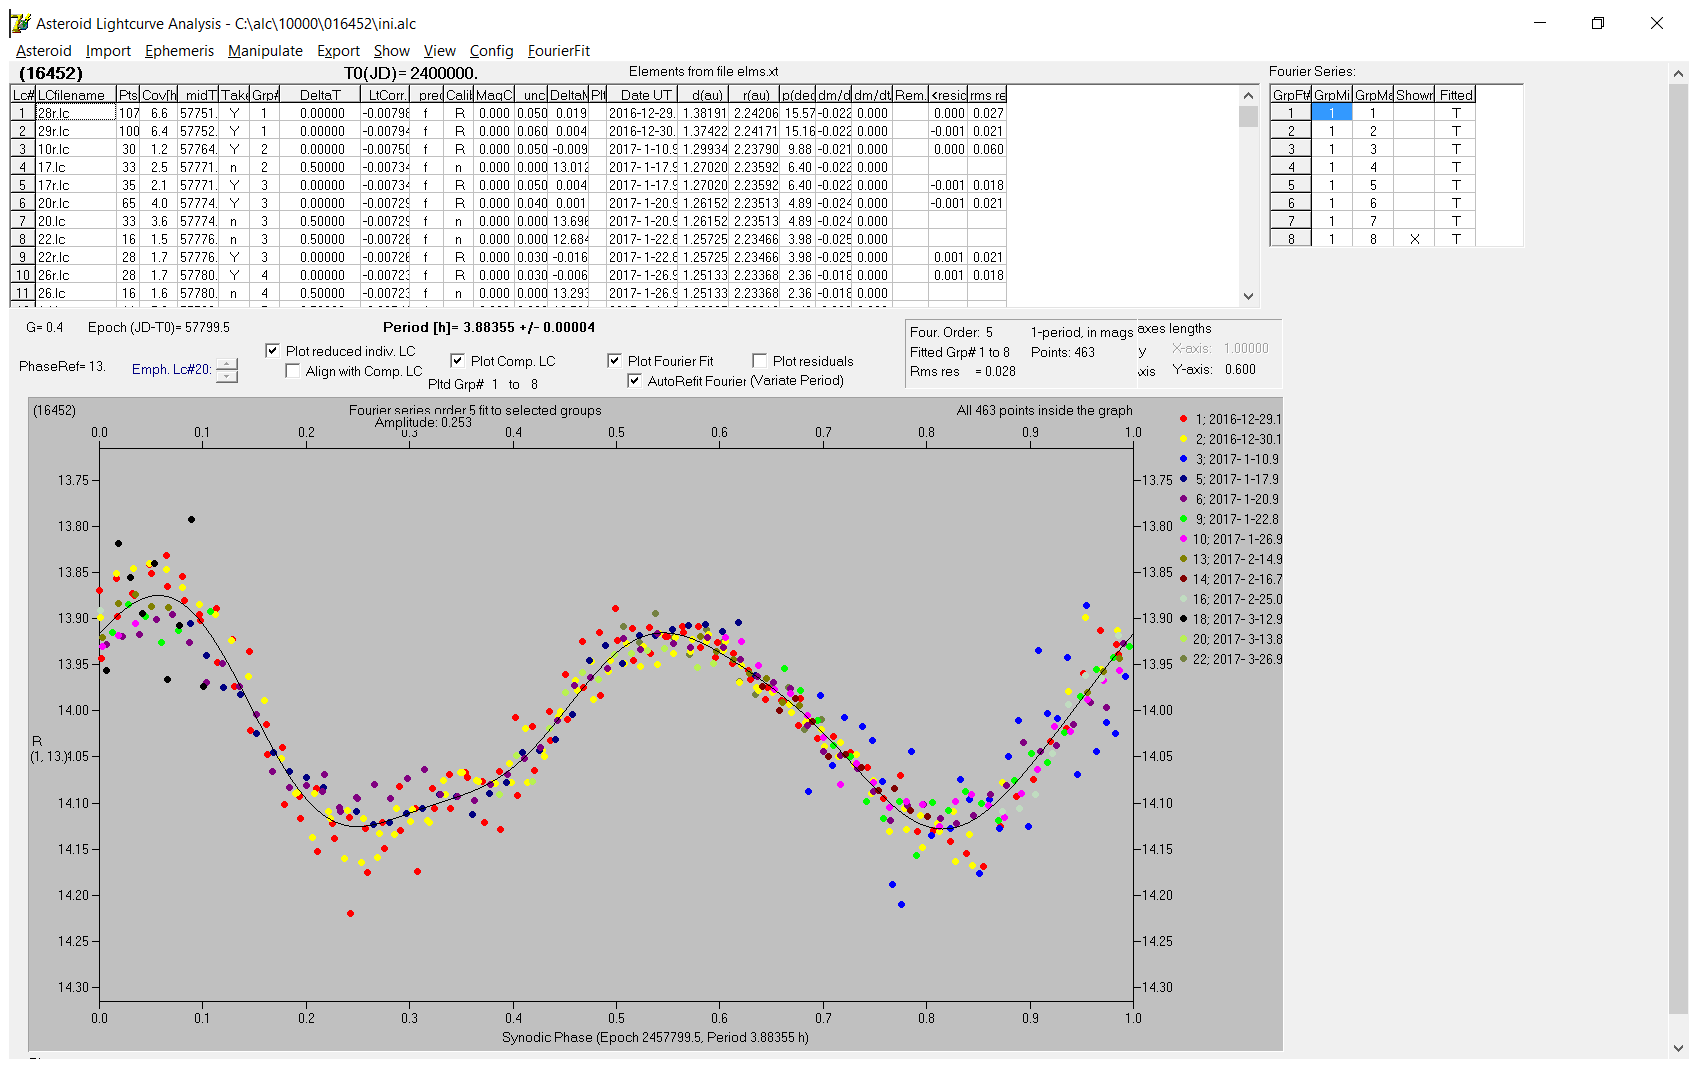This screenshot has width=1698, height=1068.
Task: Select lightcurve row 26r.lc
Action: (508, 275)
